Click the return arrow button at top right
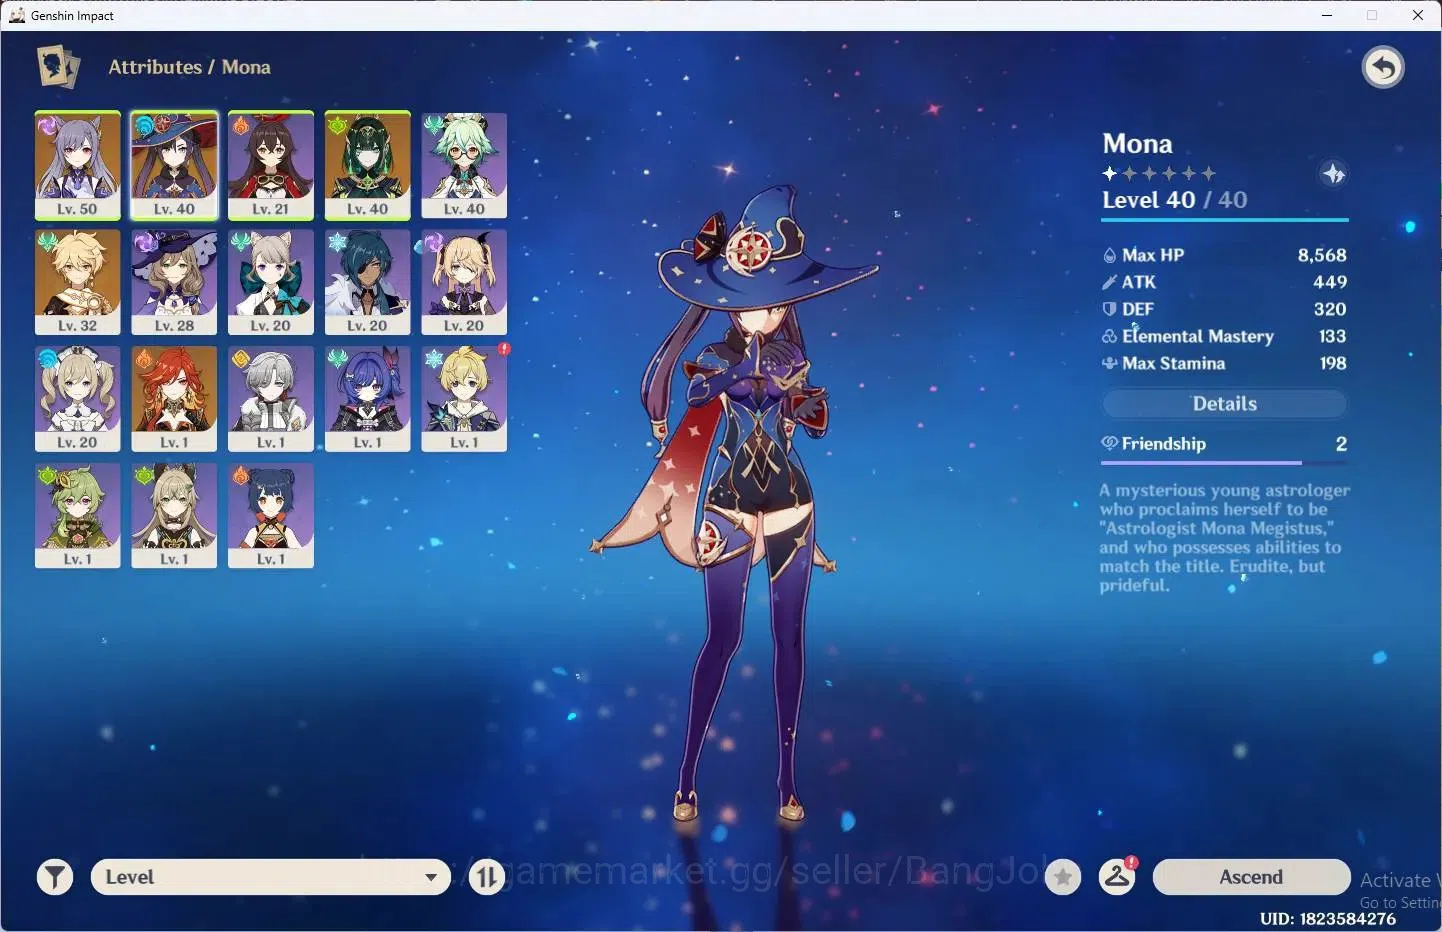1442x932 pixels. 1383,68
